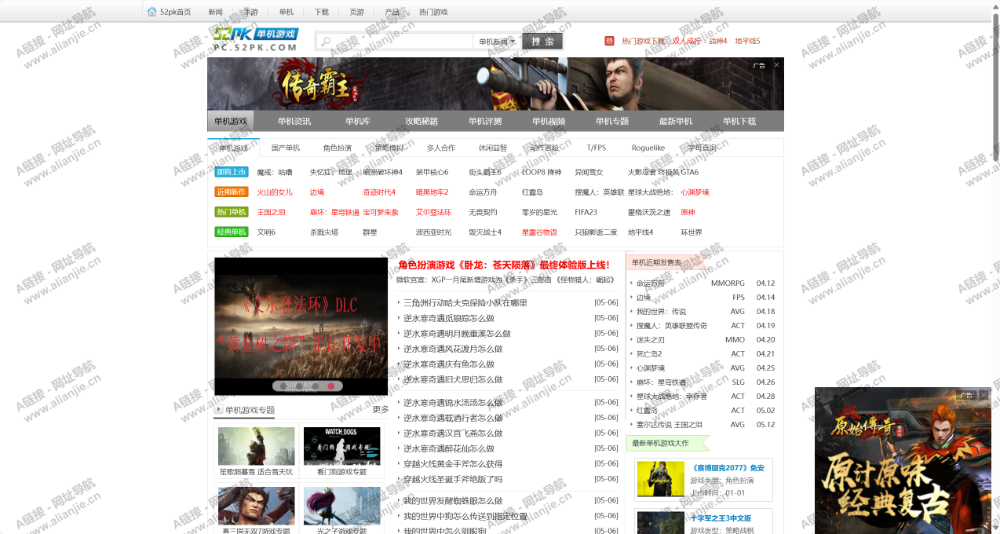The image size is (1000, 534).
Task: Open 下载 in the top bar
Action: 321,11
